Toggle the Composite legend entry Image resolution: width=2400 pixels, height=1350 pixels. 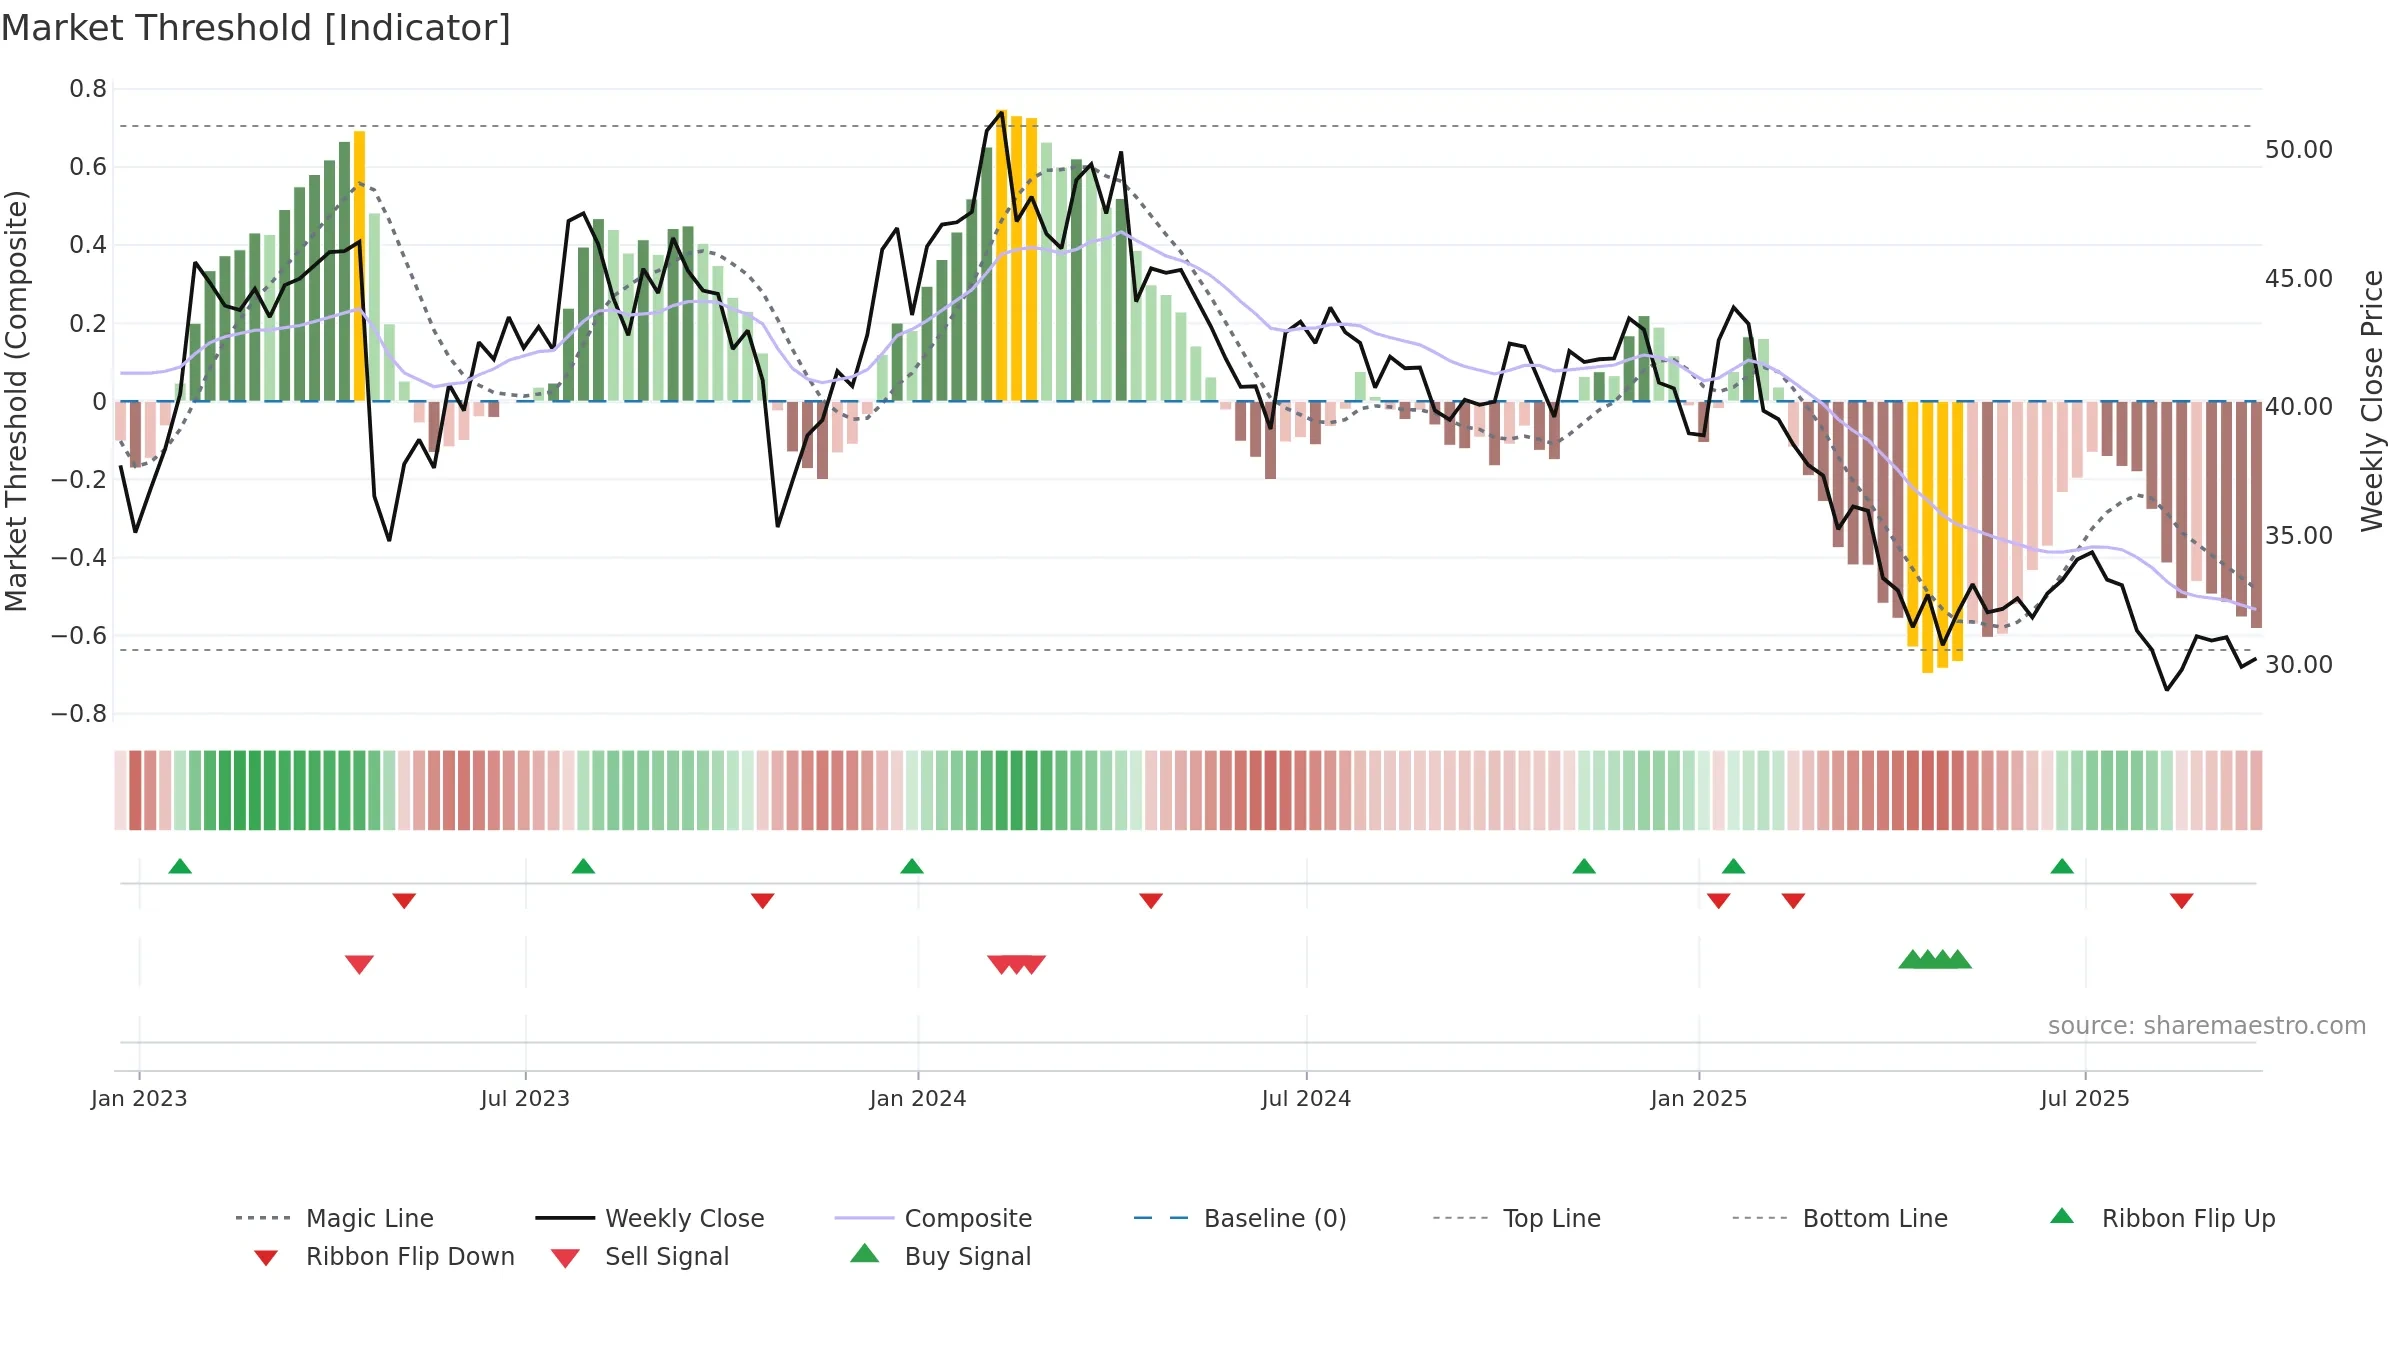coord(933,1218)
